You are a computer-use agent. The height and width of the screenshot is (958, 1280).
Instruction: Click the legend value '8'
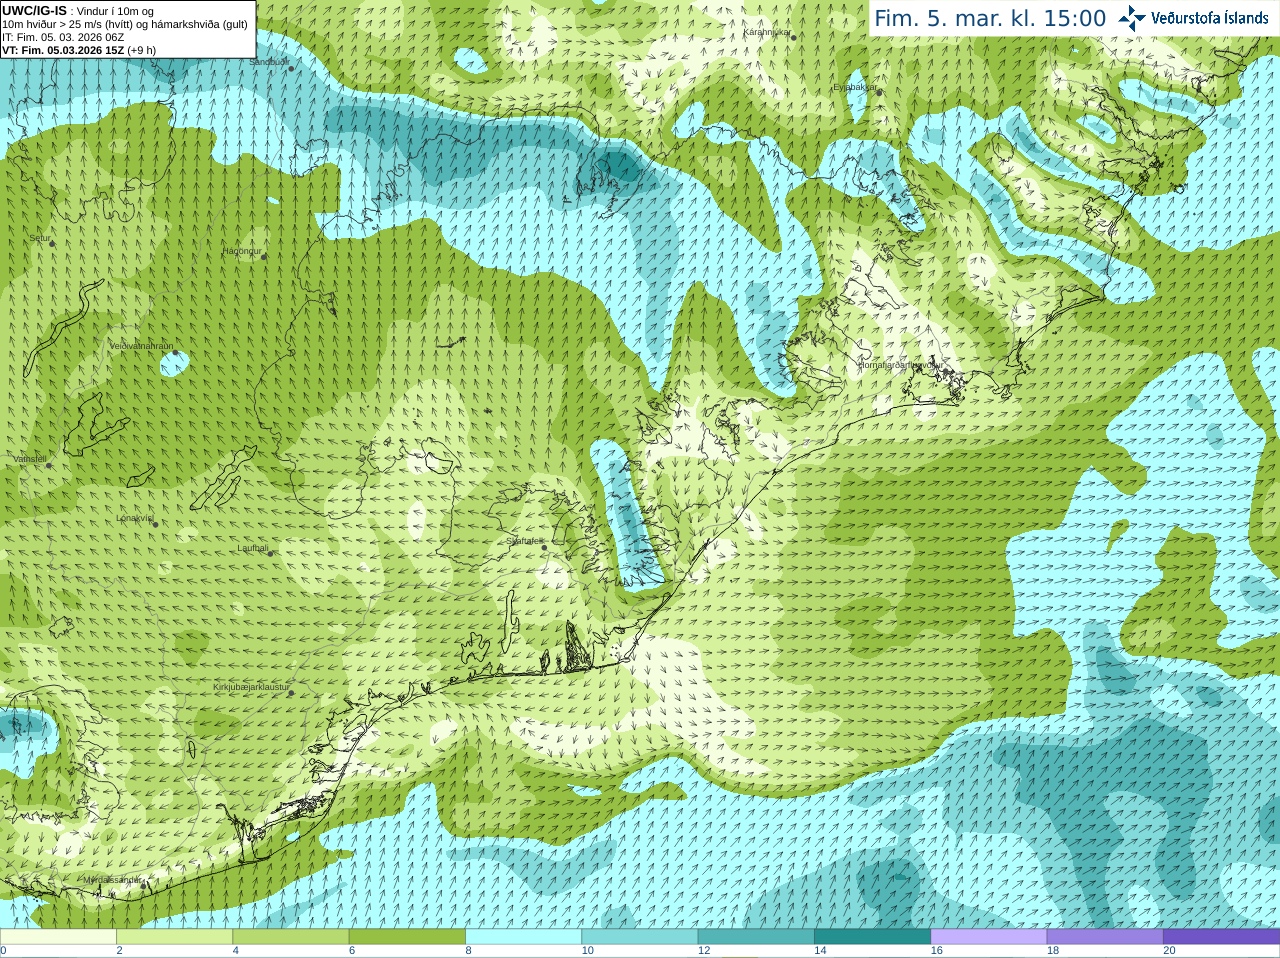(468, 951)
